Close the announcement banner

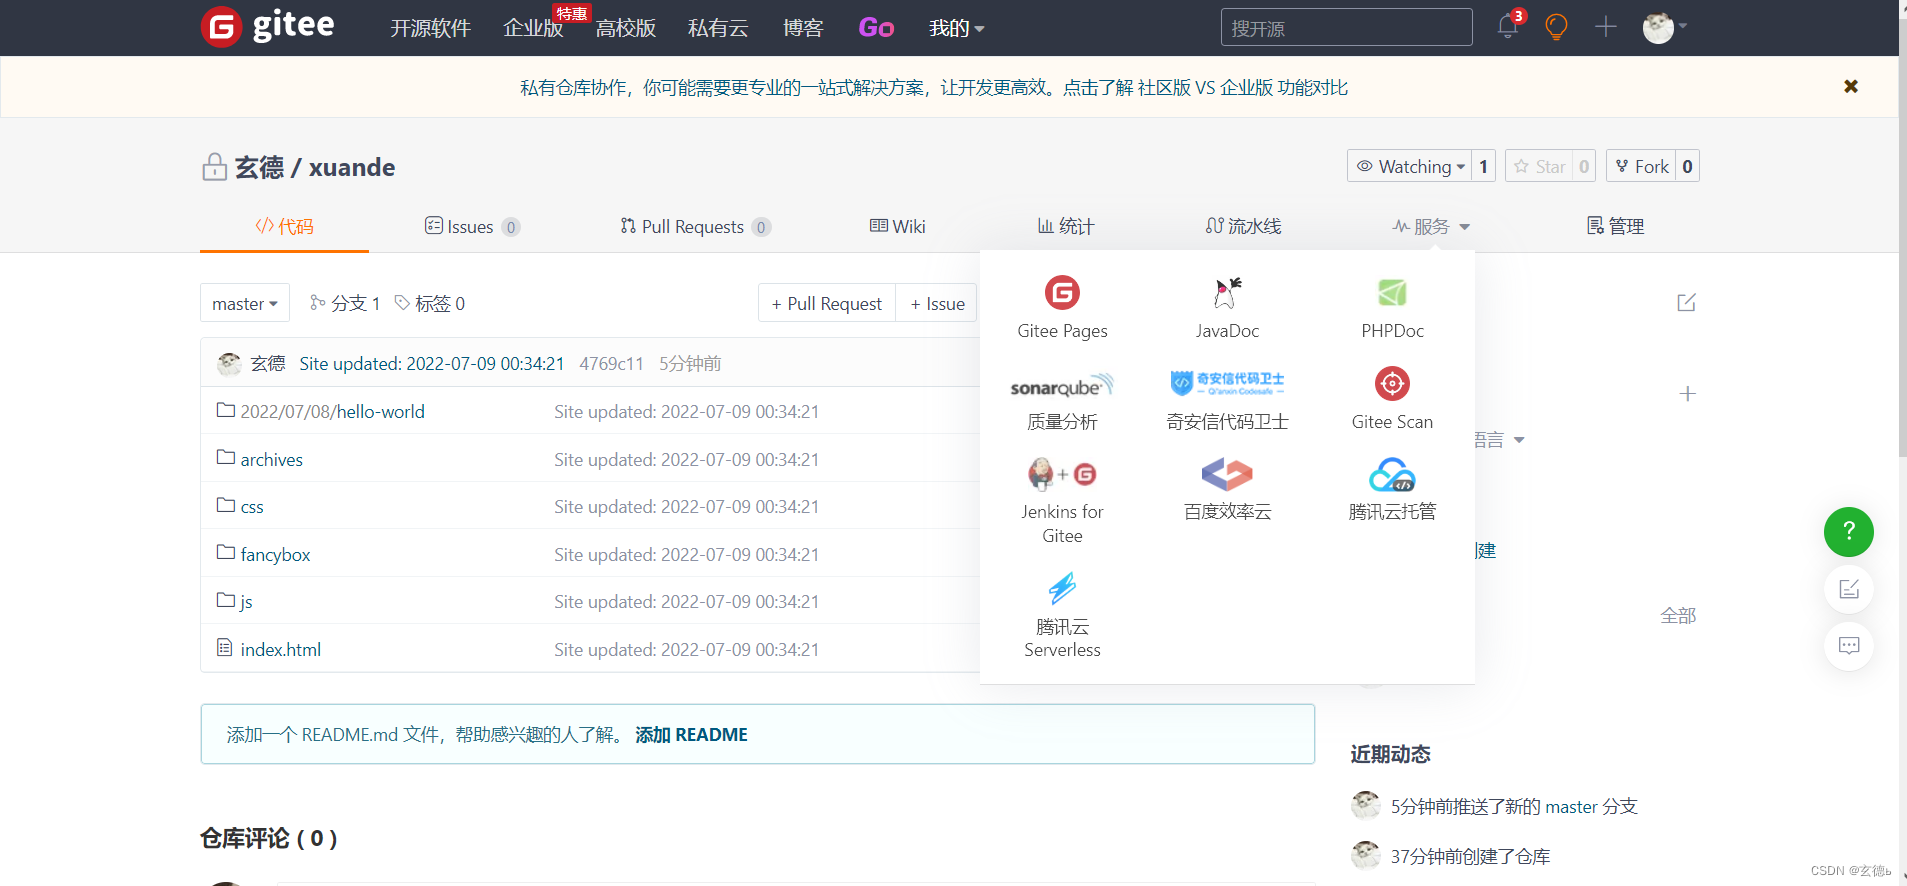[x=1851, y=87]
